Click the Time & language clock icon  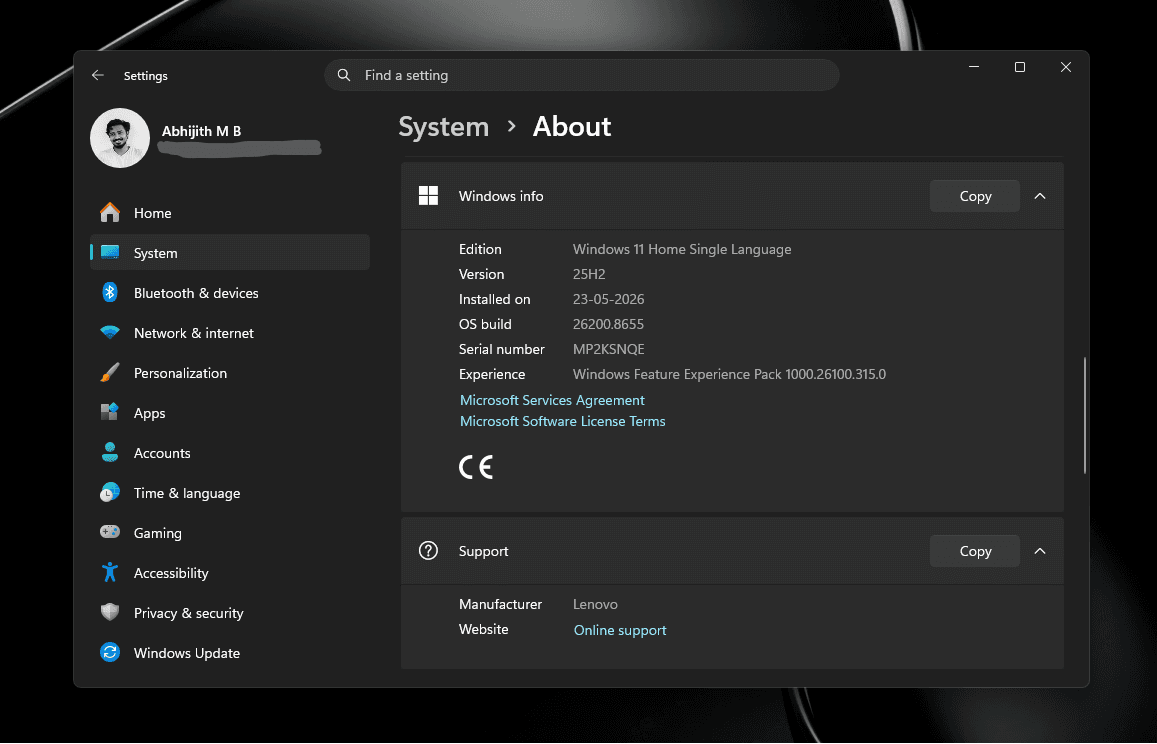(110, 492)
